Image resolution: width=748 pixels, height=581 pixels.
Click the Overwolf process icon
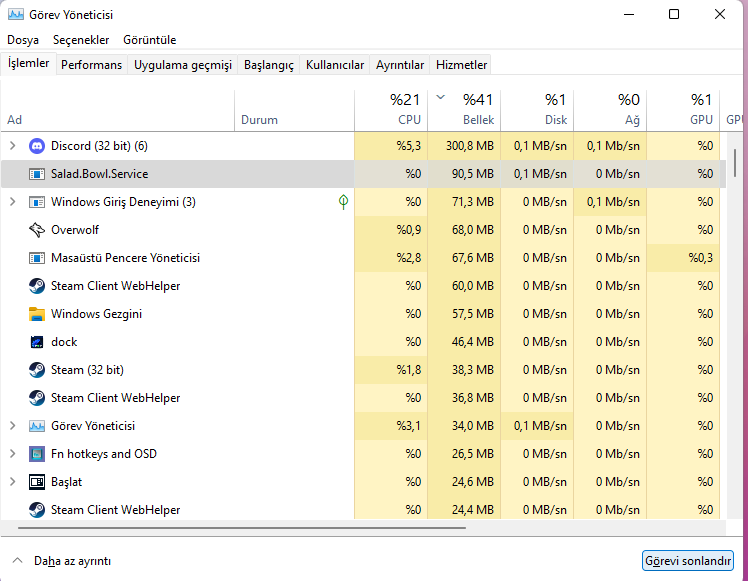coord(38,230)
